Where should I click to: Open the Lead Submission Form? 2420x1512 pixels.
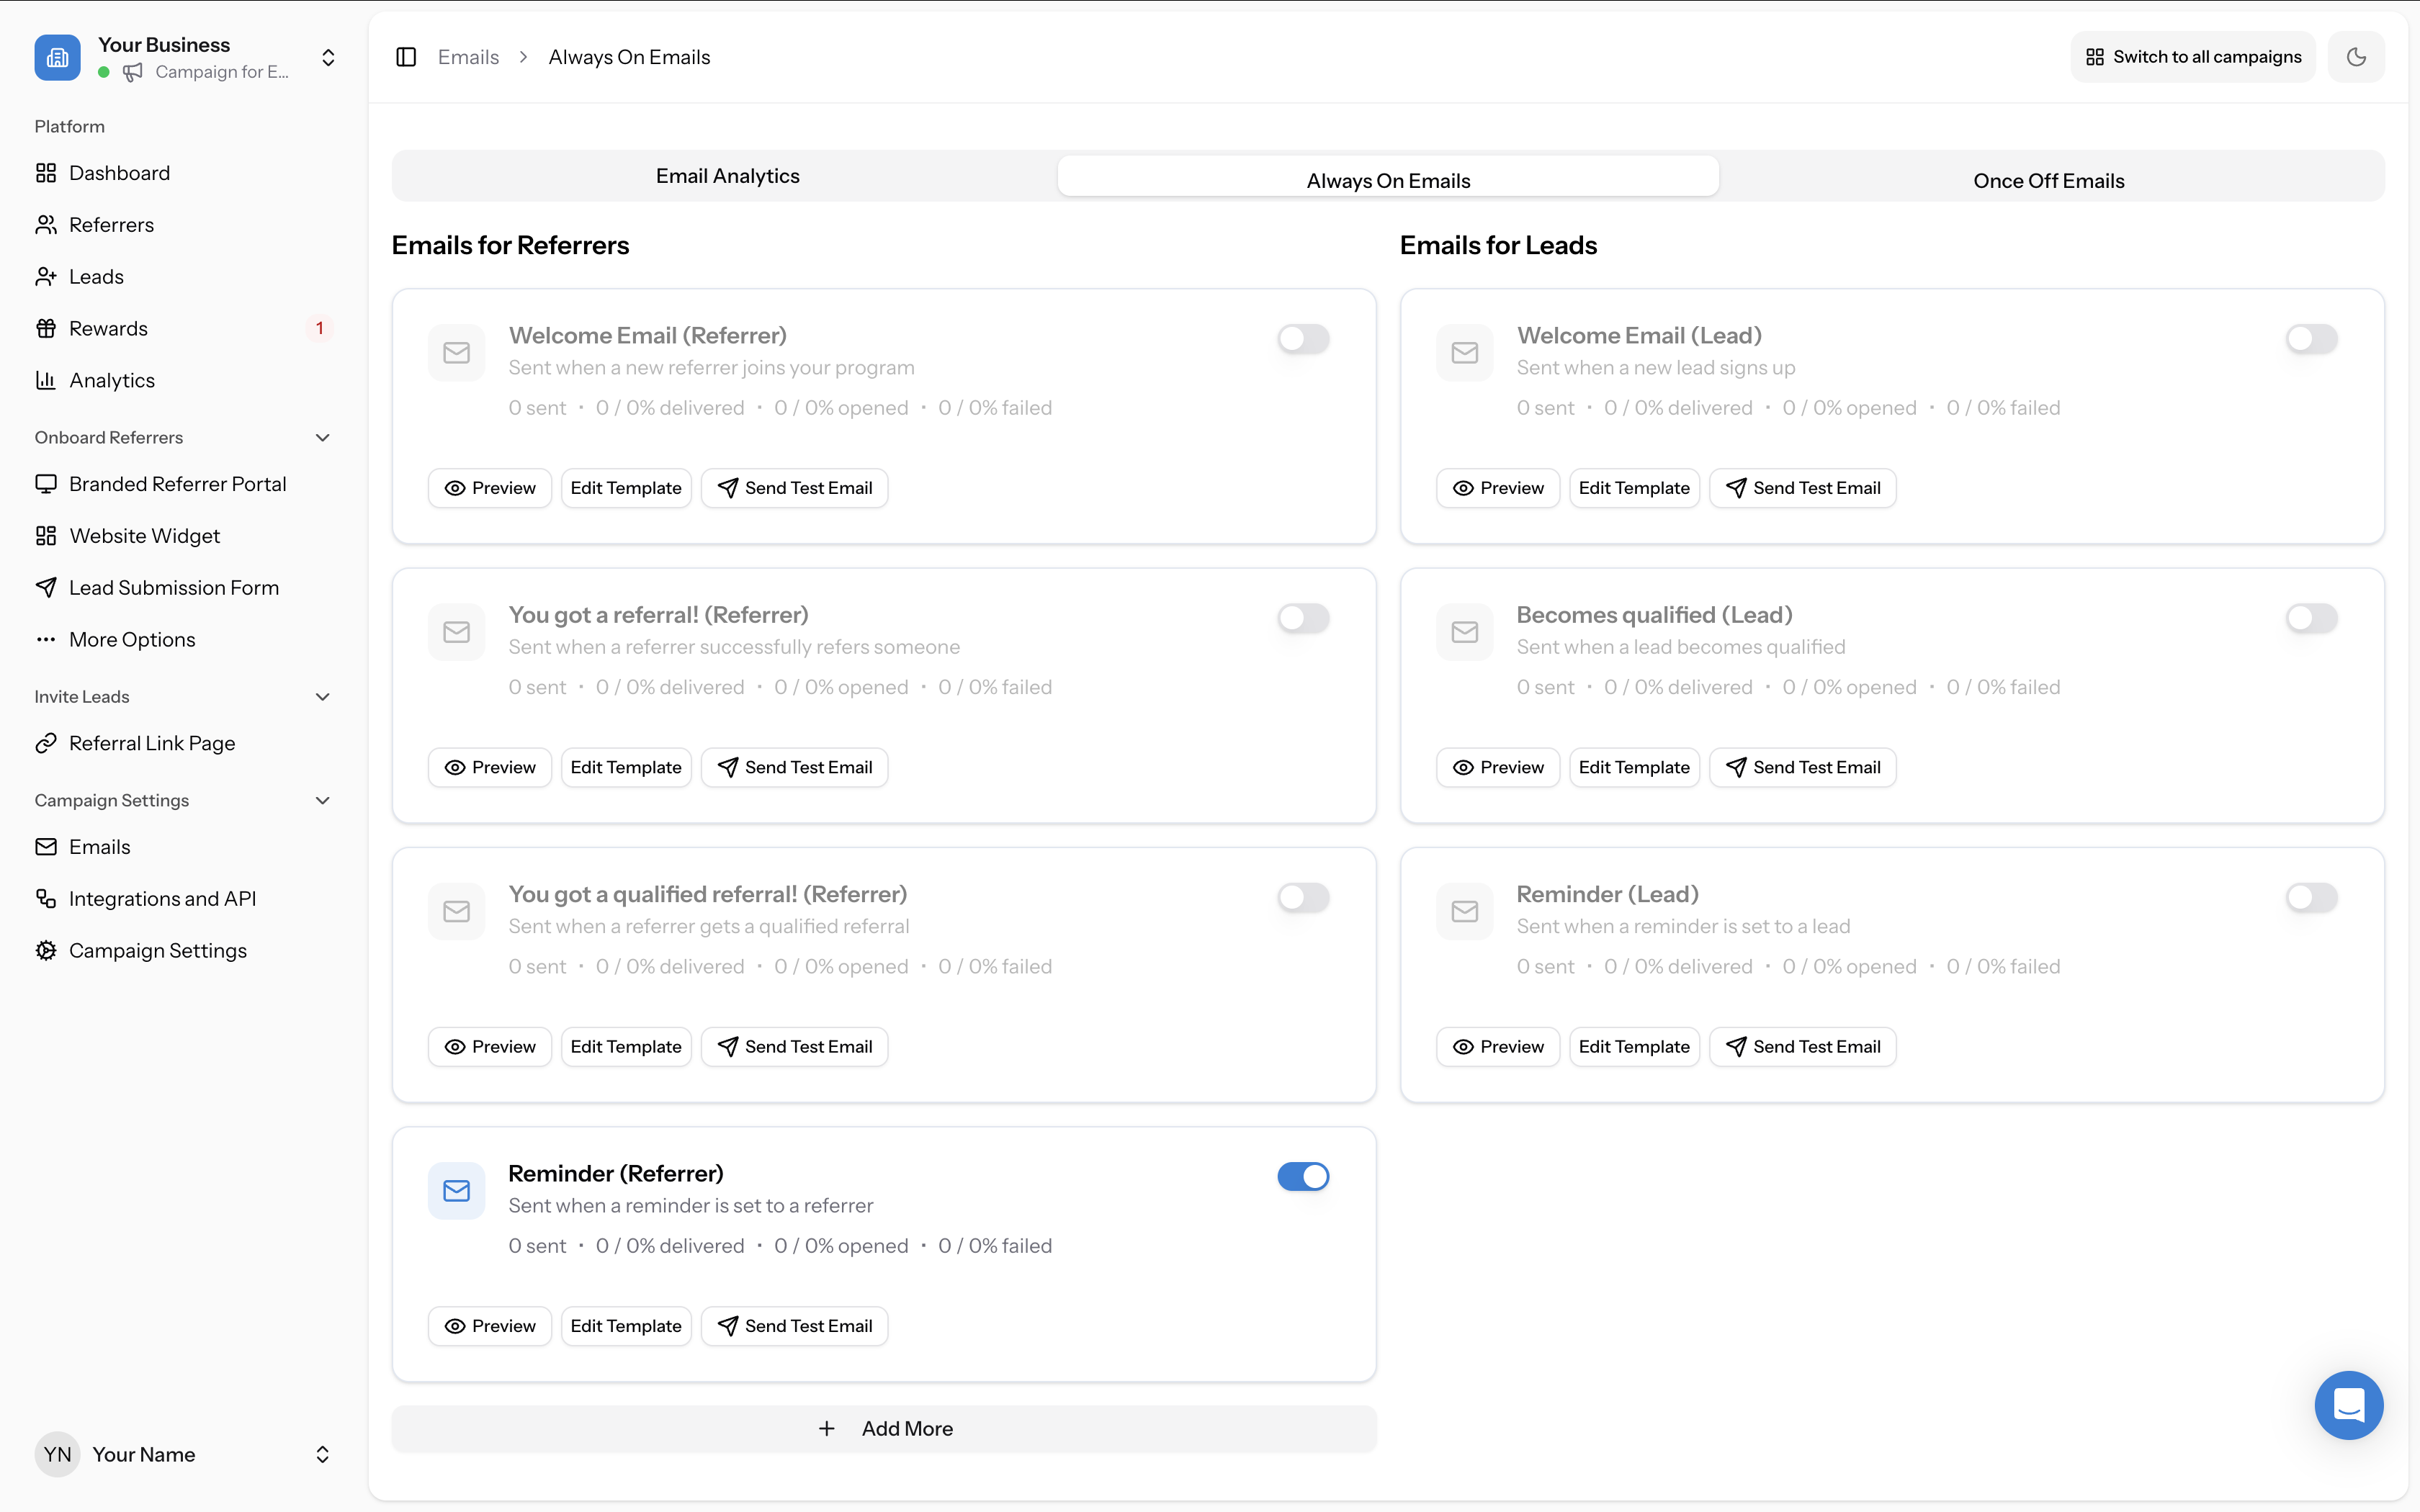[174, 587]
